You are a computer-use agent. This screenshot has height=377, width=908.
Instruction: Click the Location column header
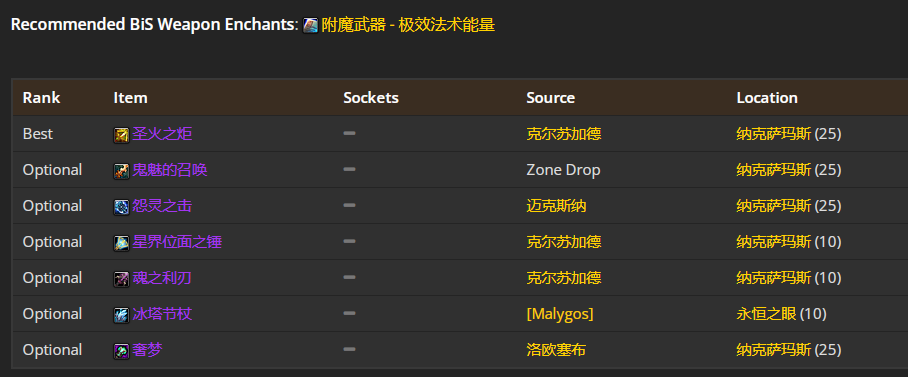pos(767,98)
